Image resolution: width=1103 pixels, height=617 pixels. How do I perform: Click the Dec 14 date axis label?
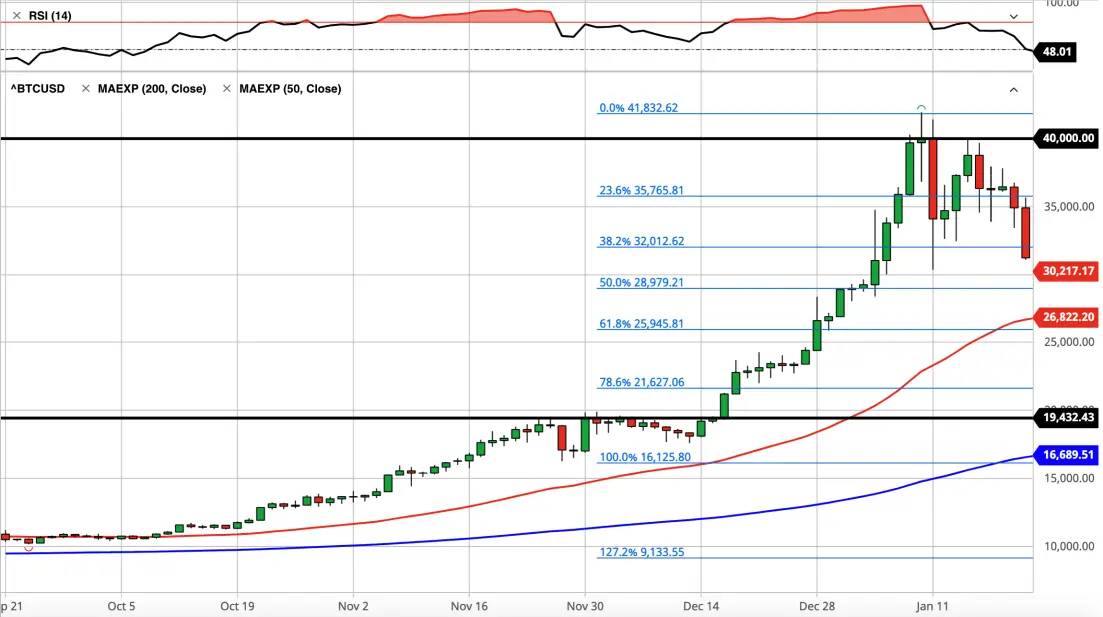tap(701, 606)
